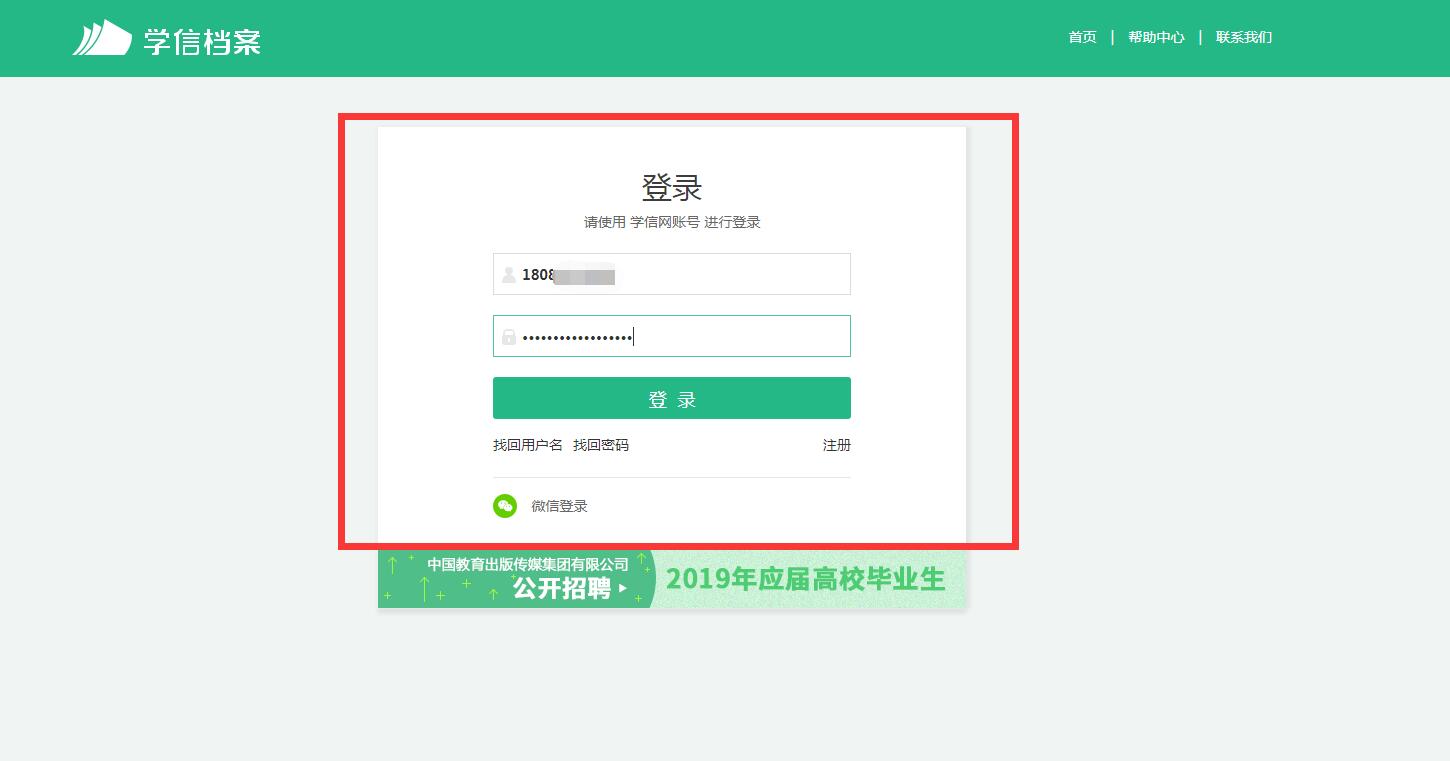Open the 2019年应届高校毕业生 banner
This screenshot has width=1450, height=761.
pyautogui.click(x=806, y=579)
